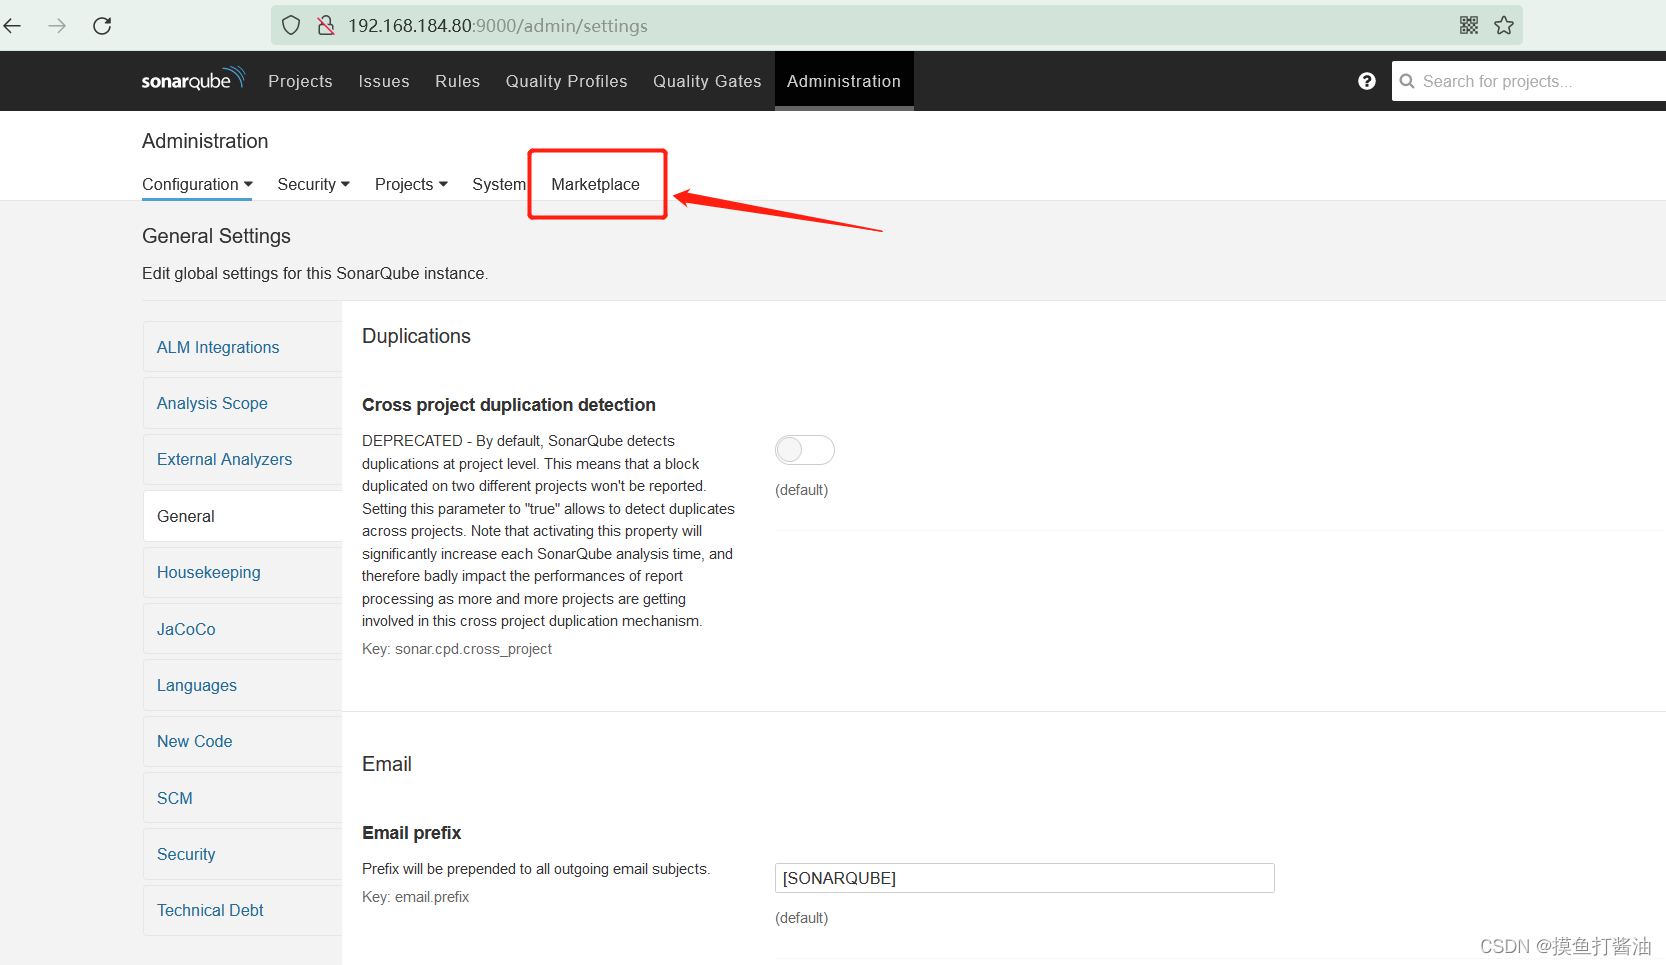
Task: Open the System administration tab
Action: click(499, 184)
